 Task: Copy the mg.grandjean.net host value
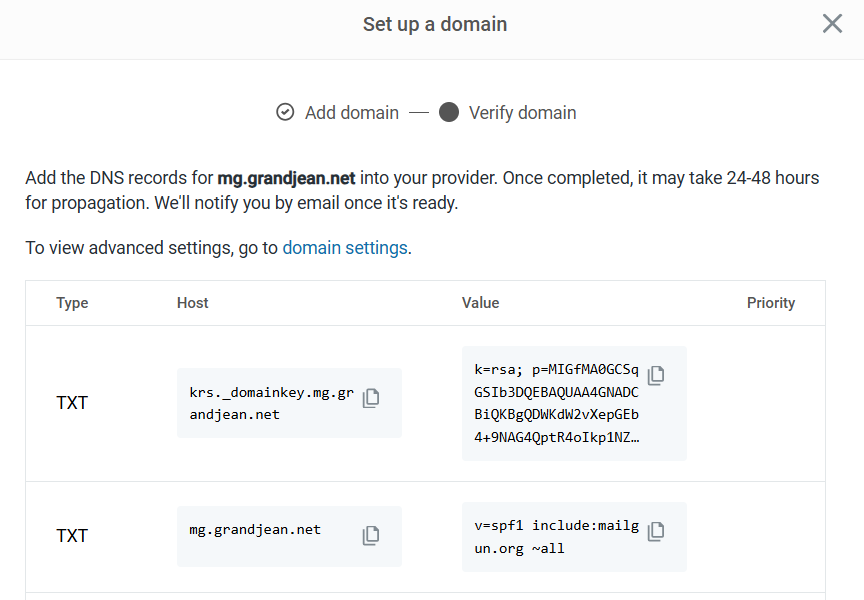point(371,536)
